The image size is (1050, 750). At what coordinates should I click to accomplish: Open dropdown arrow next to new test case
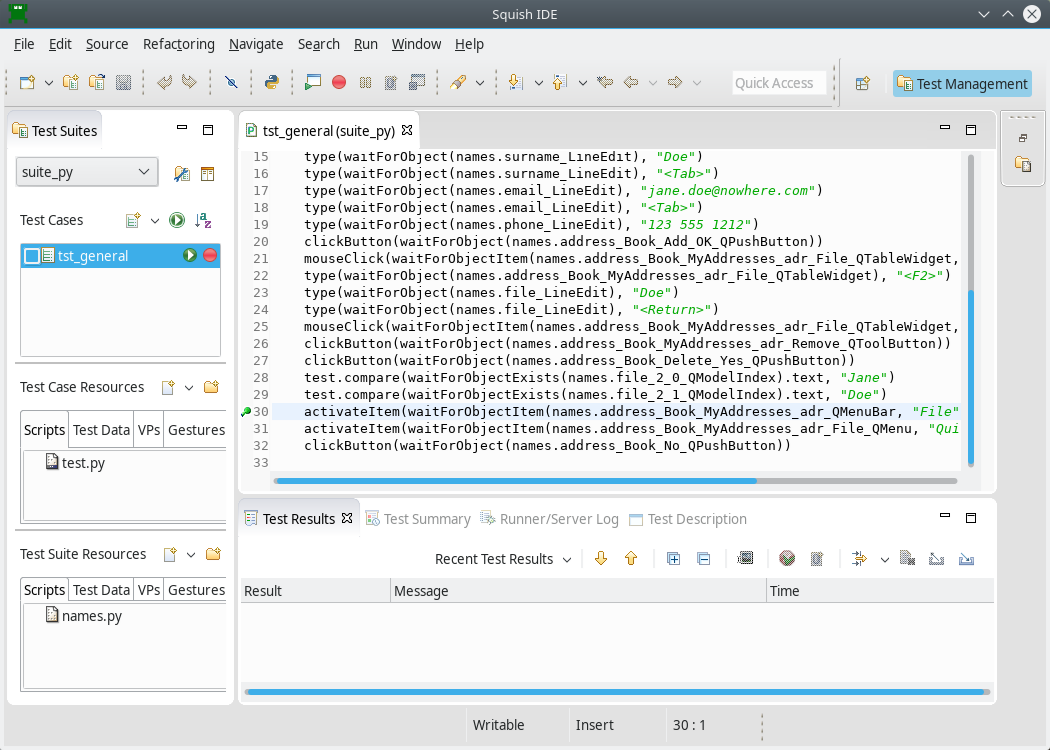click(x=155, y=221)
